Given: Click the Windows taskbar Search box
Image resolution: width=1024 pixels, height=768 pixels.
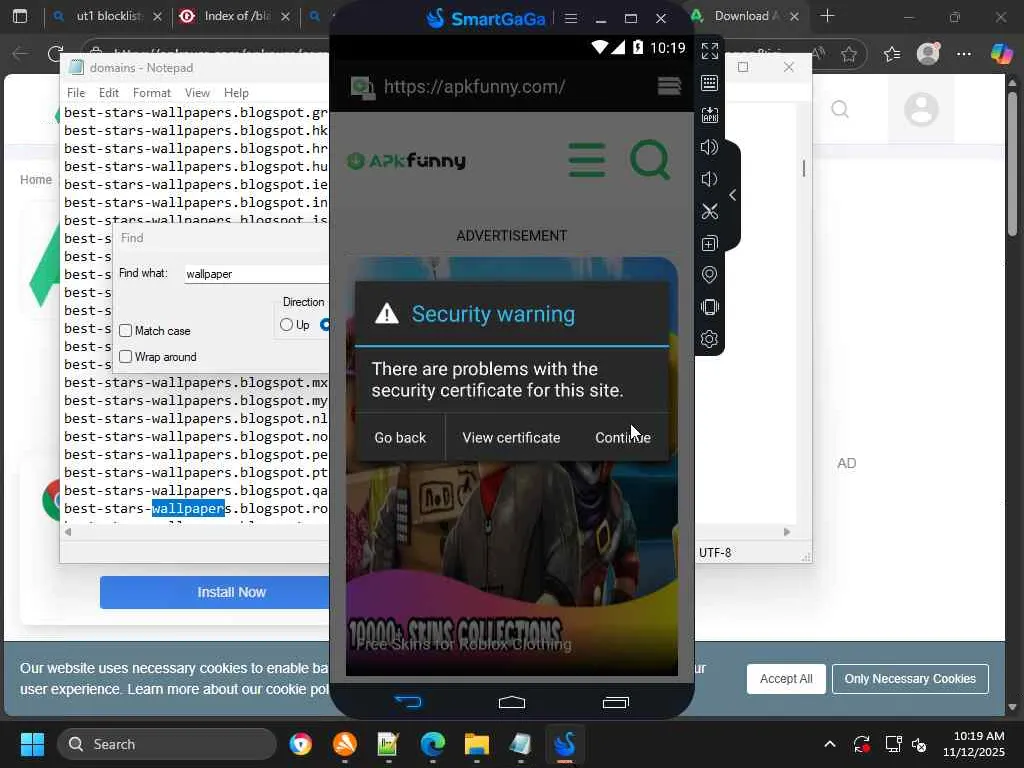Looking at the screenshot, I should tap(167, 744).
